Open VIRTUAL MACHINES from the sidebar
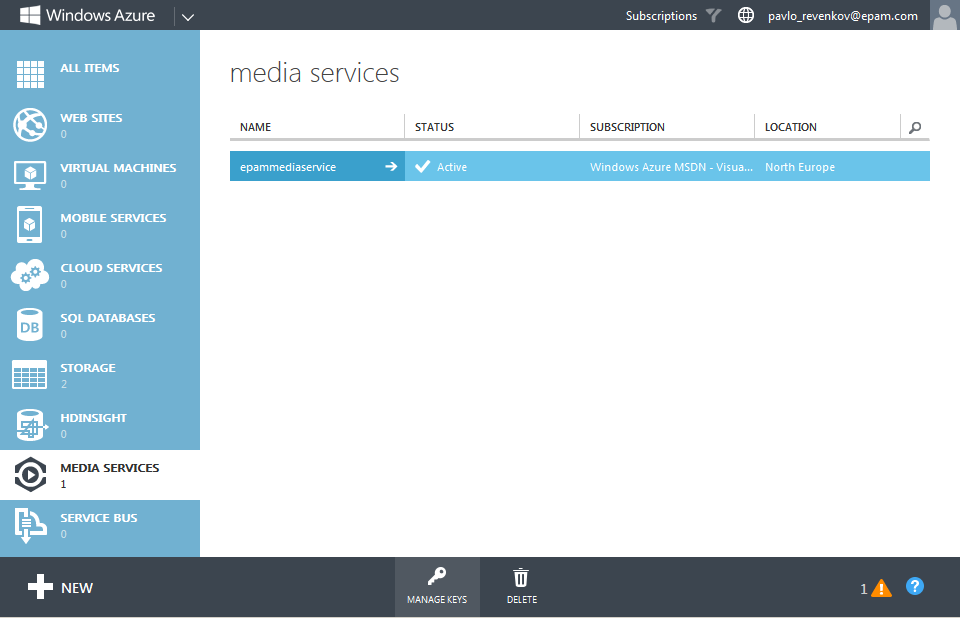Image resolution: width=960 pixels, height=618 pixels. coord(30,175)
